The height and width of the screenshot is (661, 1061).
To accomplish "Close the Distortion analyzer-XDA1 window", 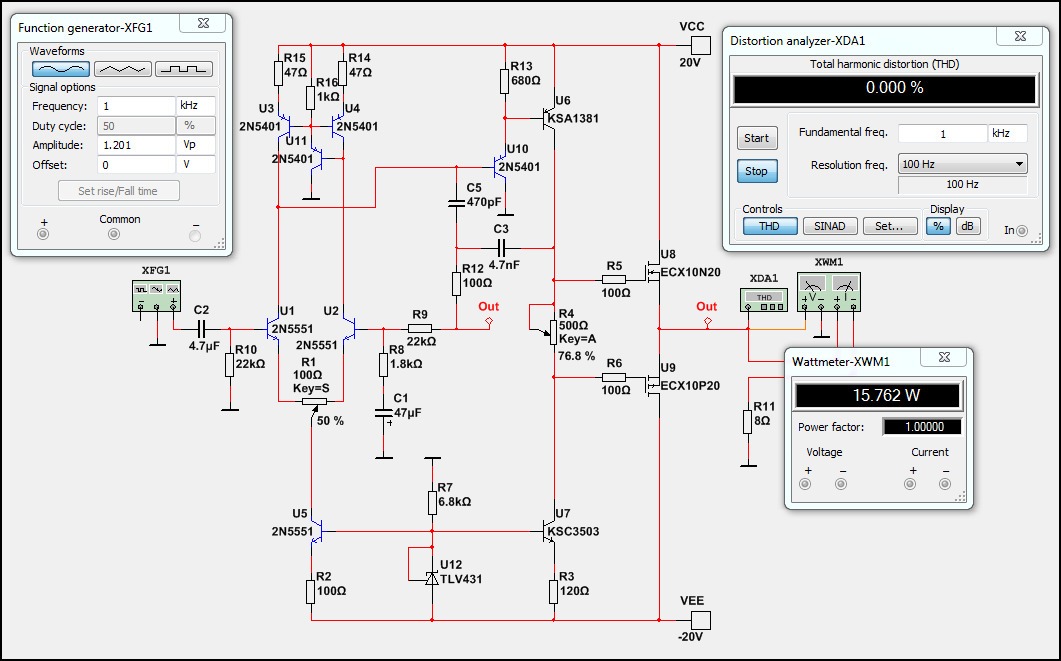I will (x=1020, y=37).
